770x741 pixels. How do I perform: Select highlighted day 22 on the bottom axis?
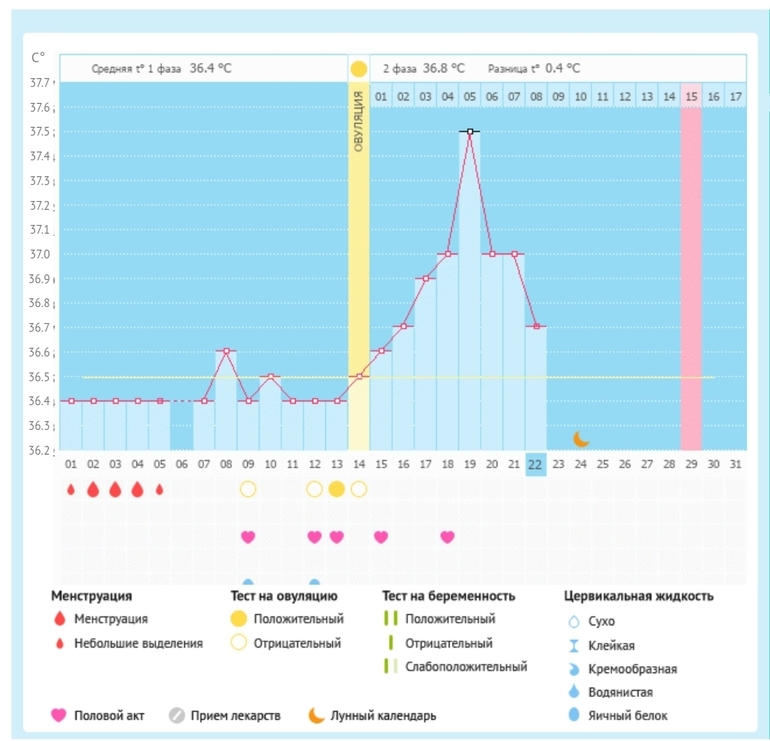click(x=536, y=464)
